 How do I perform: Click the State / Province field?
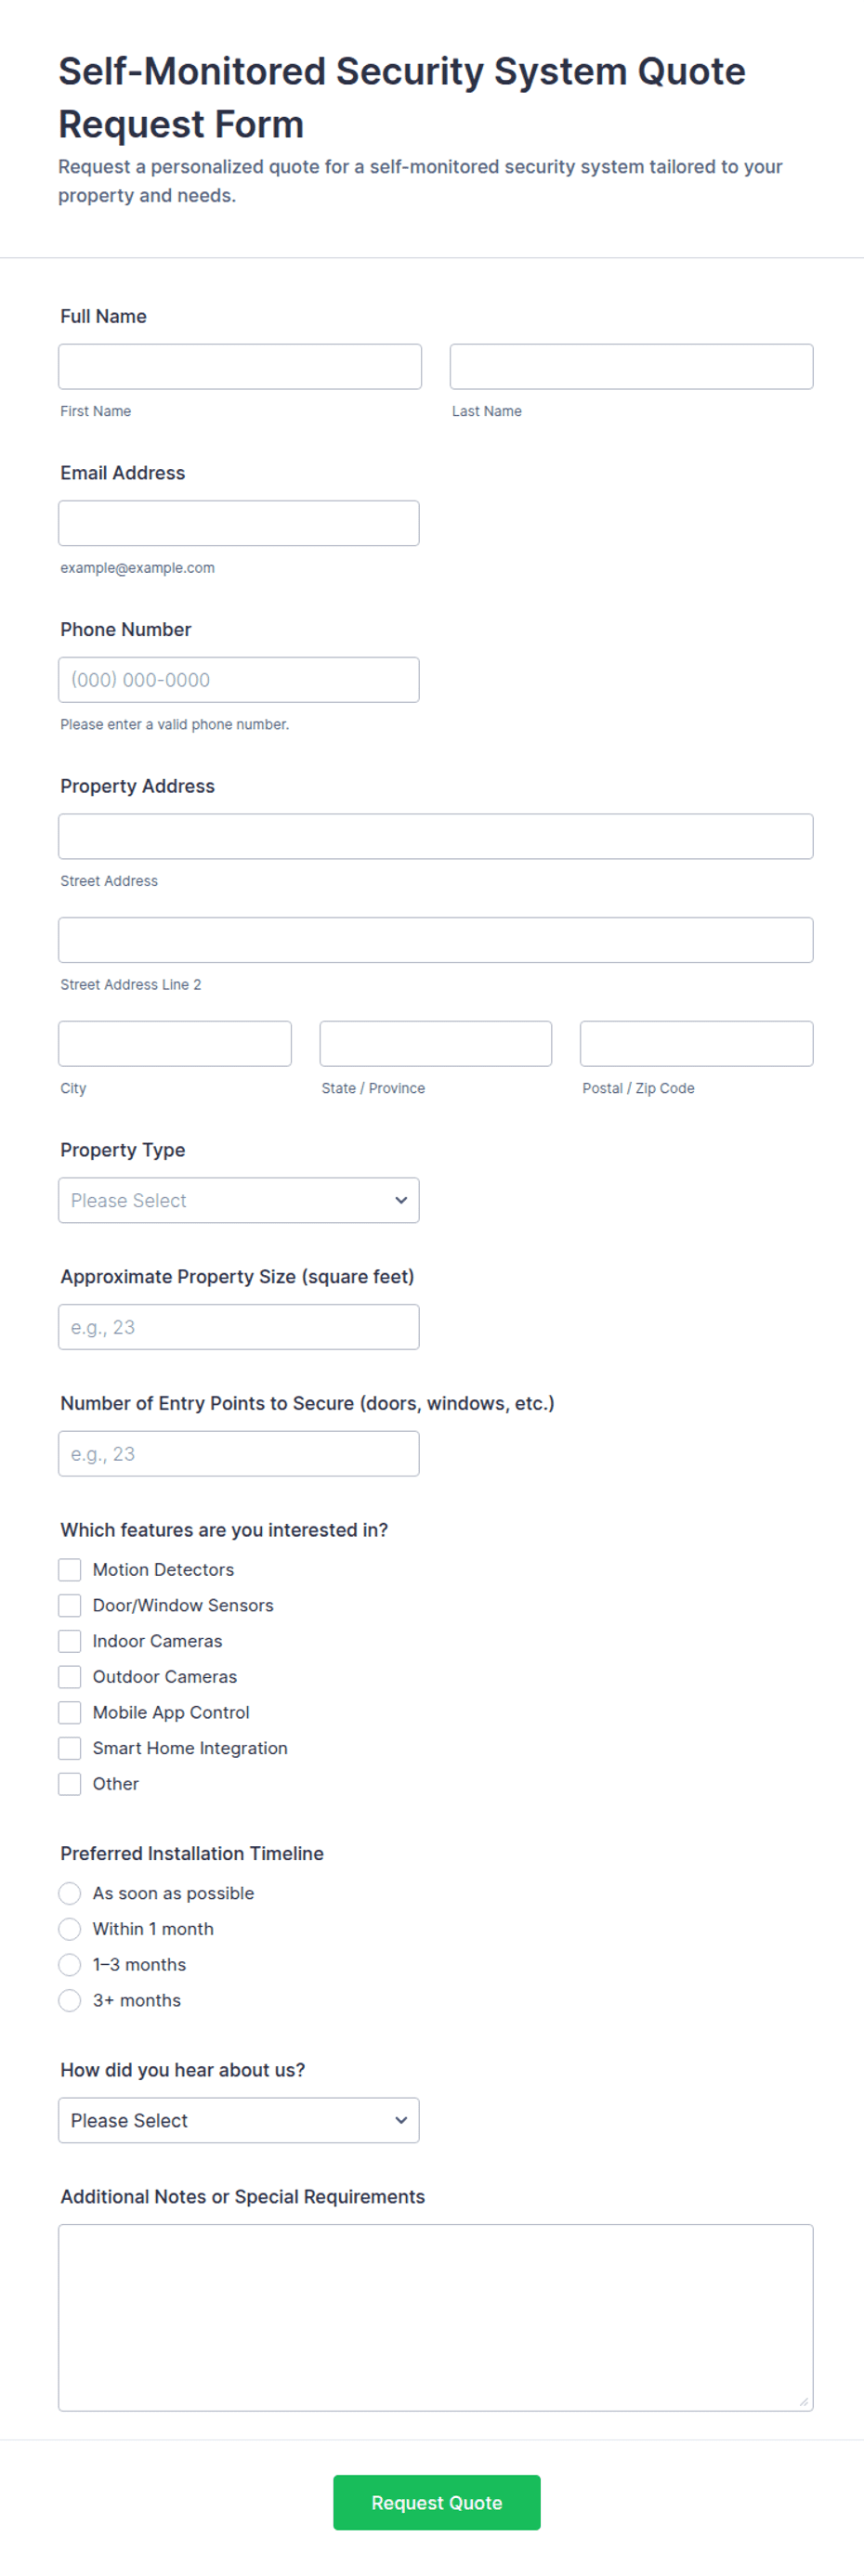pos(436,1044)
